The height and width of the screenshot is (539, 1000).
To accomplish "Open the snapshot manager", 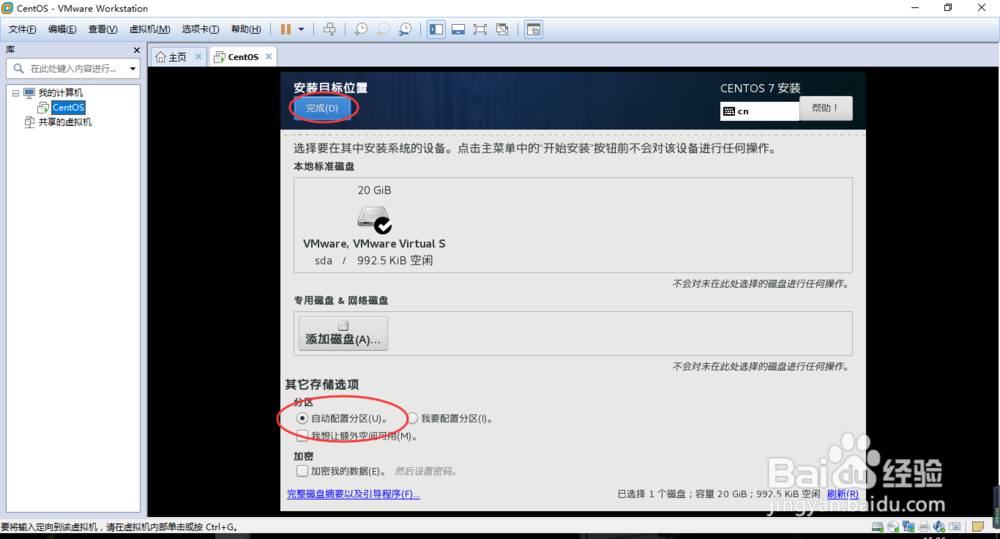I will click(405, 29).
